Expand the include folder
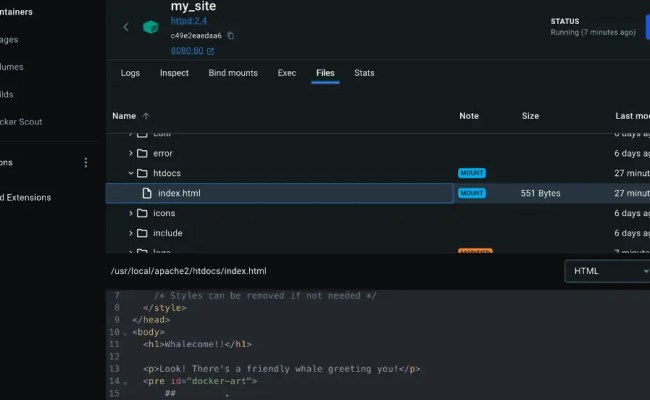This screenshot has height=400, width=650. (131, 233)
